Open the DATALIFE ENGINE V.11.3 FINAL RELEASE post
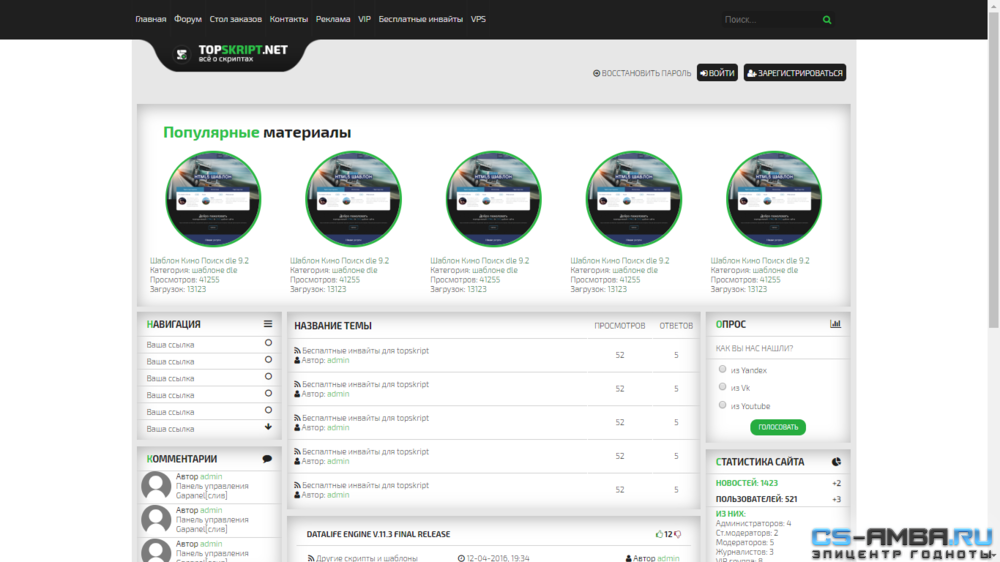This screenshot has width=1000, height=562. (x=378, y=534)
